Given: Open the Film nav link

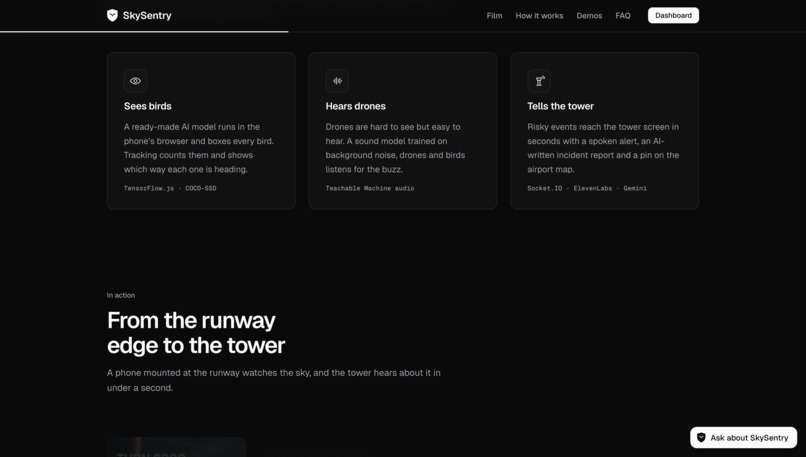Looking at the screenshot, I should 494,15.
